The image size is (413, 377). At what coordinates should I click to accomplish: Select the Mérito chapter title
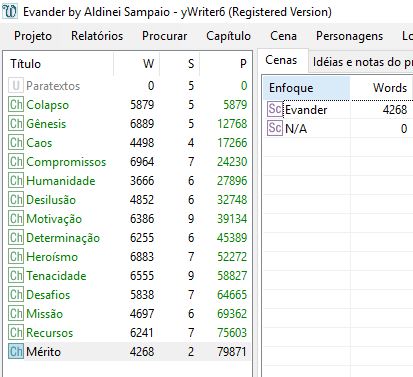coord(43,352)
